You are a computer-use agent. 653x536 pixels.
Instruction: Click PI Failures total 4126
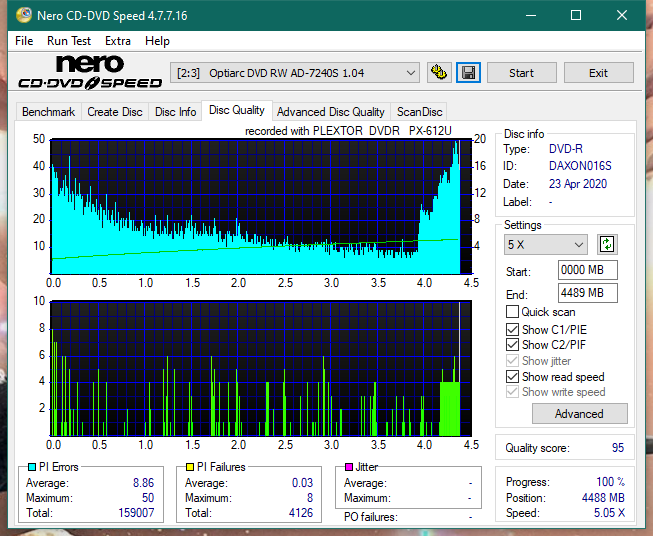[x=301, y=513]
